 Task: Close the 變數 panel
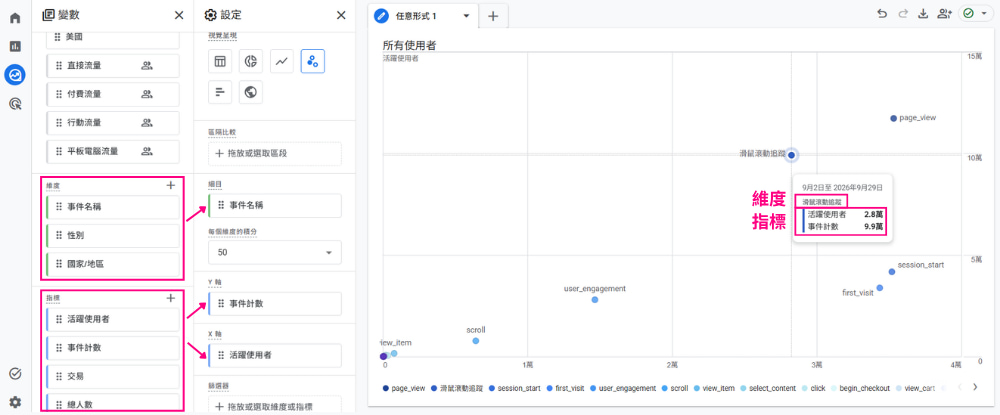(179, 15)
